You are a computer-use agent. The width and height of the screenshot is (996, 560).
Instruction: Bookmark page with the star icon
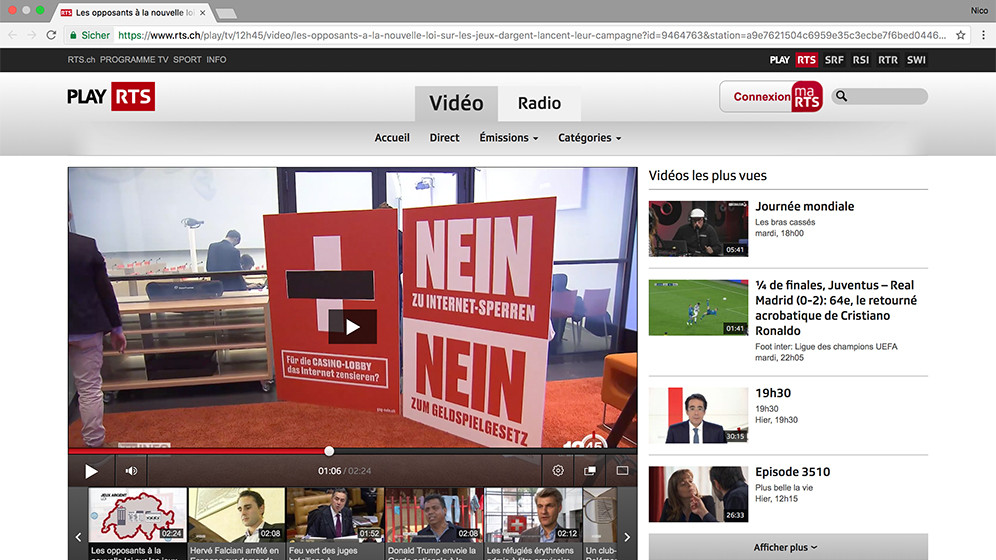pos(960,36)
